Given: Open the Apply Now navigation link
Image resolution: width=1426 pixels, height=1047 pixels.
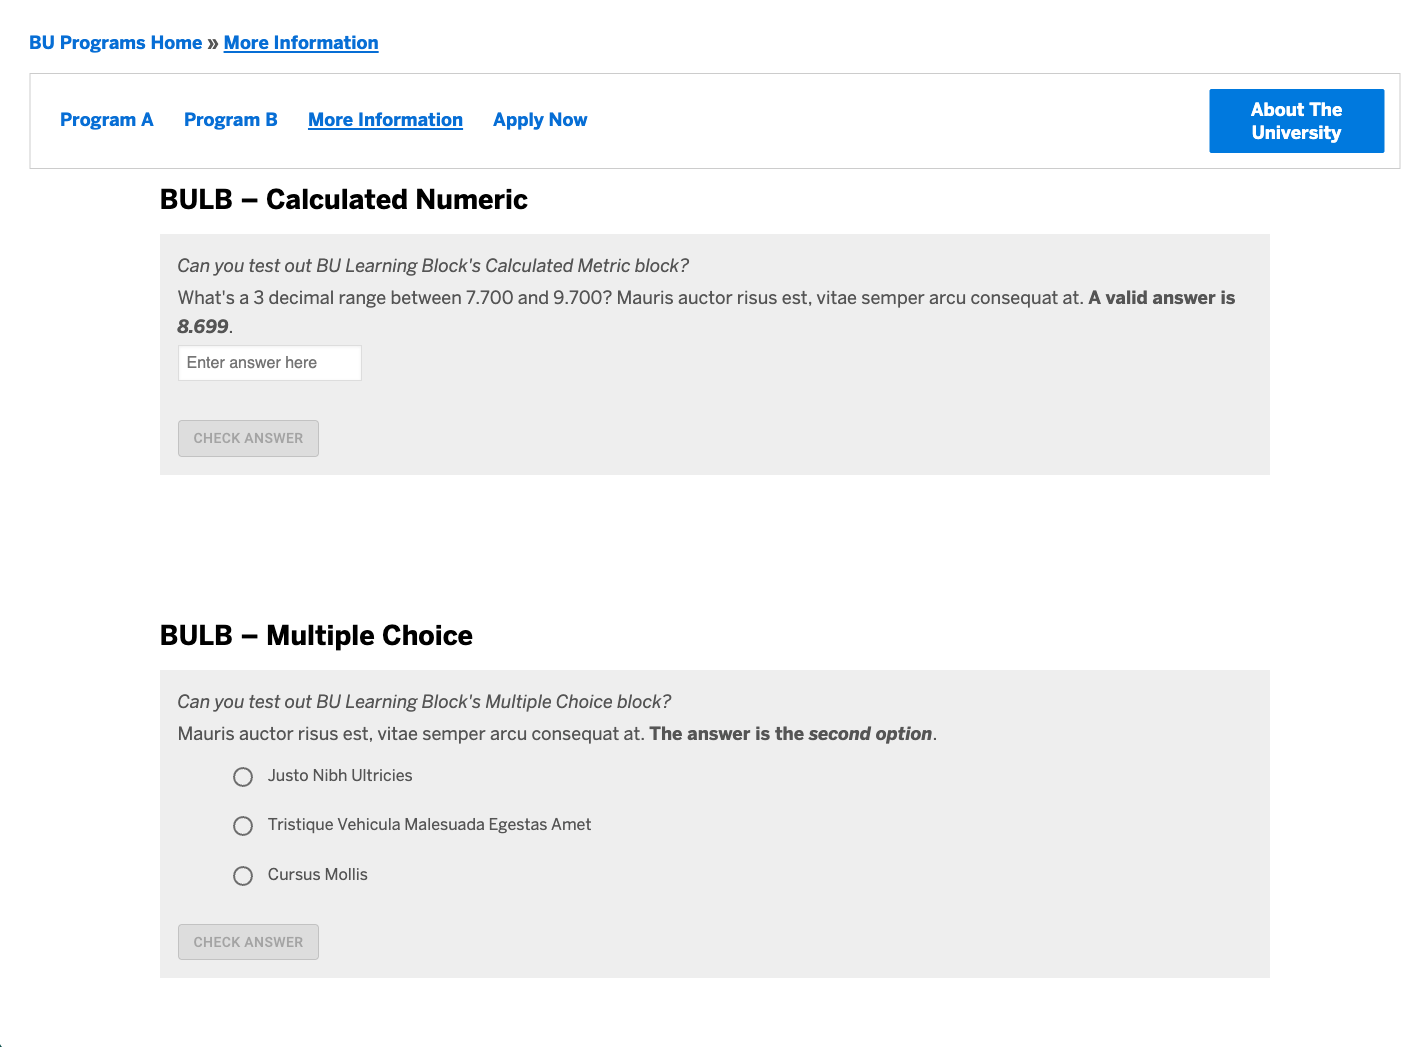Looking at the screenshot, I should pyautogui.click(x=540, y=120).
